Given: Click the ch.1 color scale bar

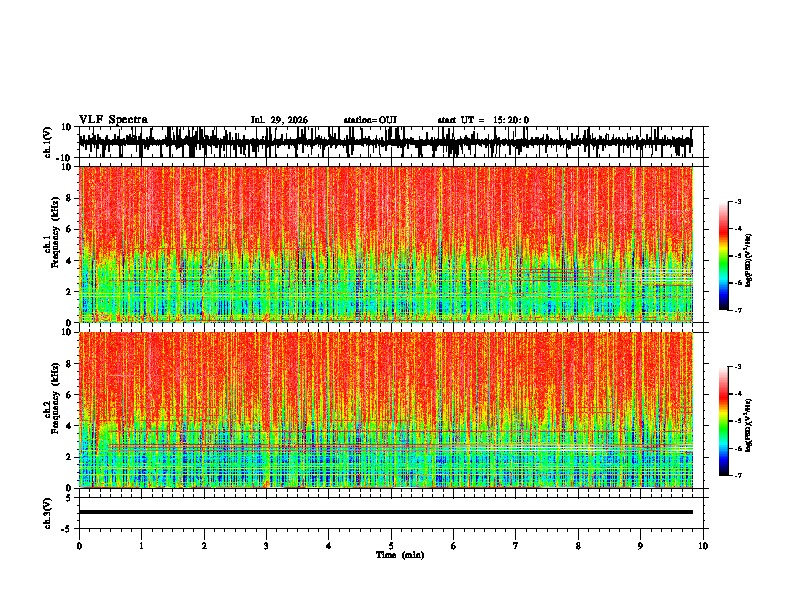Looking at the screenshot, I should [723, 256].
